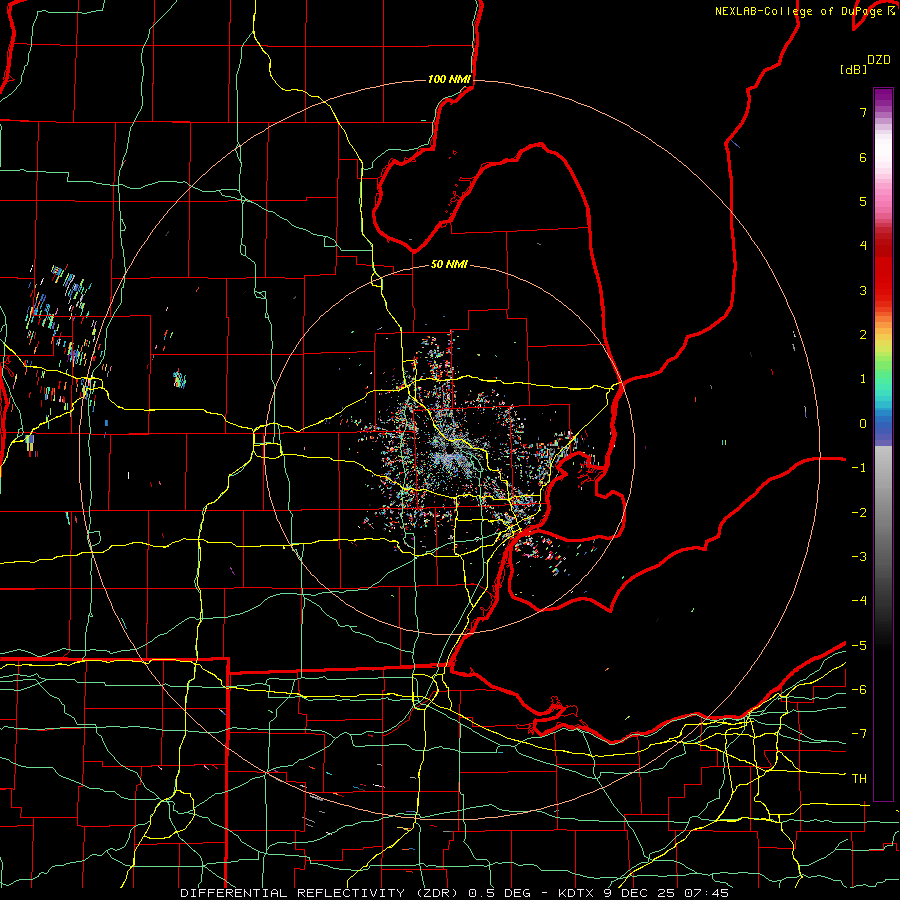
Task: Click the 2 dB tick label on the legend
Action: [863, 335]
